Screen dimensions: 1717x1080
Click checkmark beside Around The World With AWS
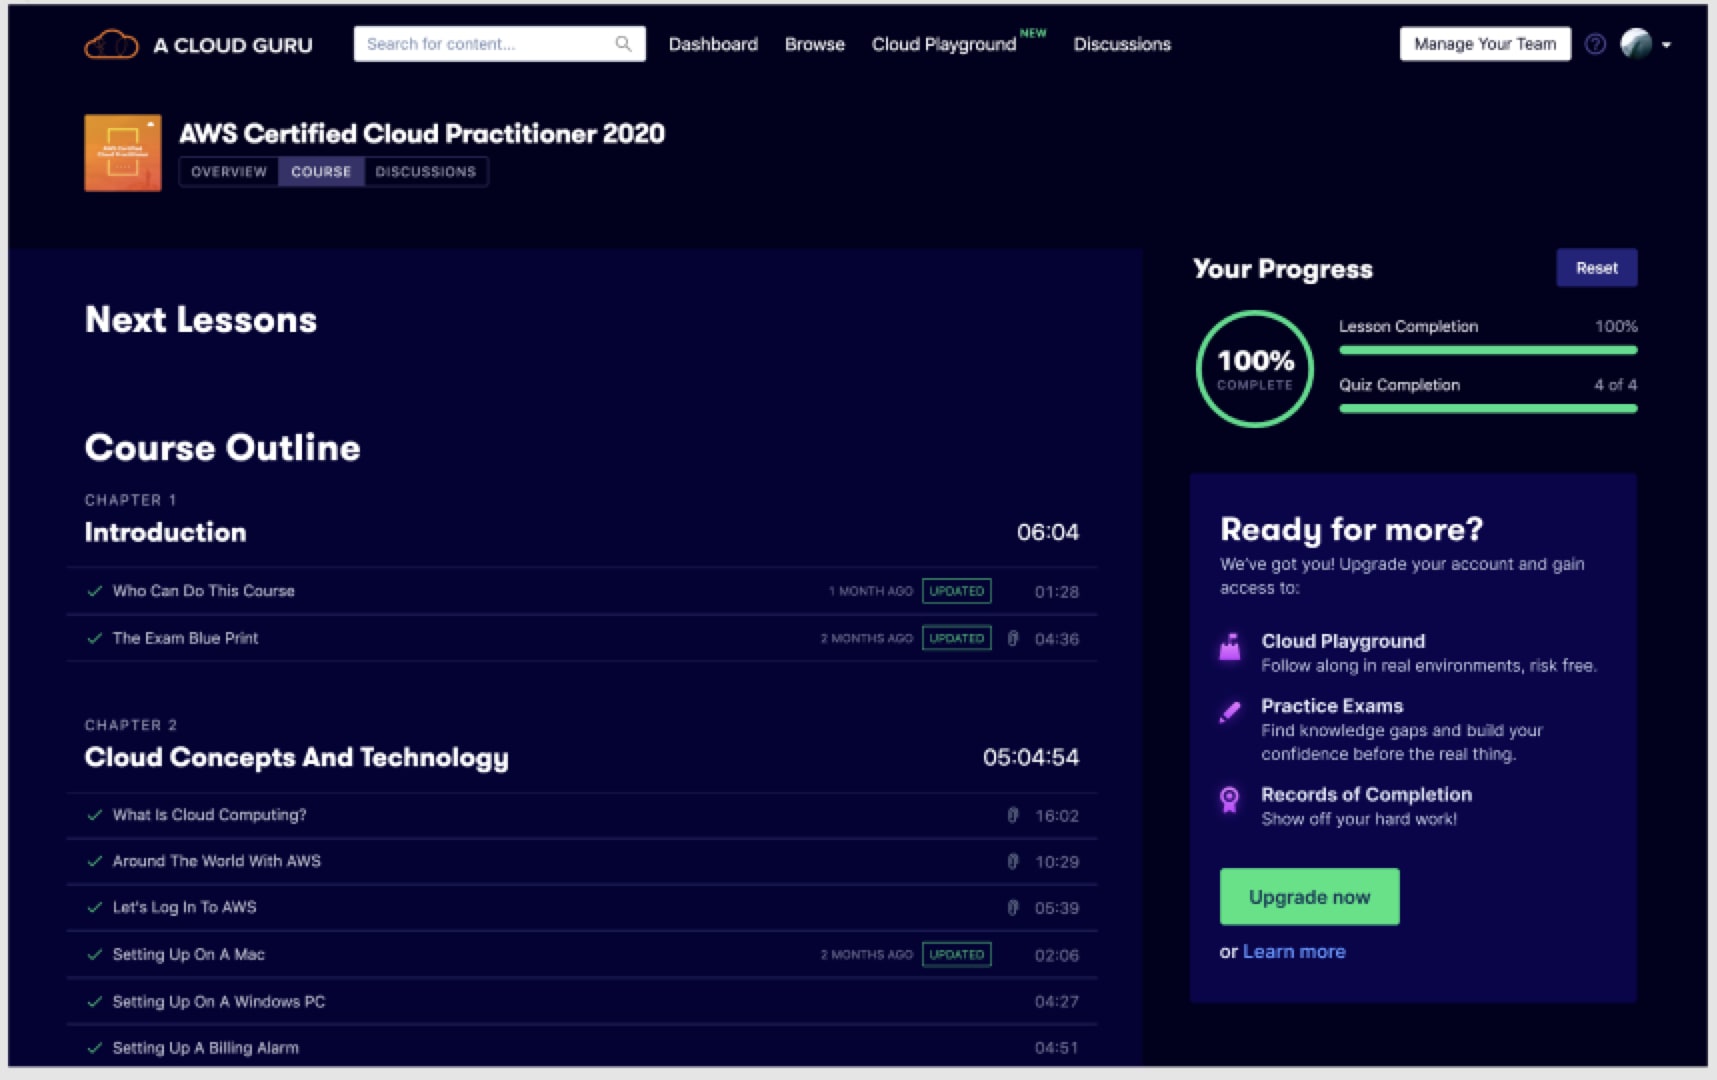pos(95,861)
